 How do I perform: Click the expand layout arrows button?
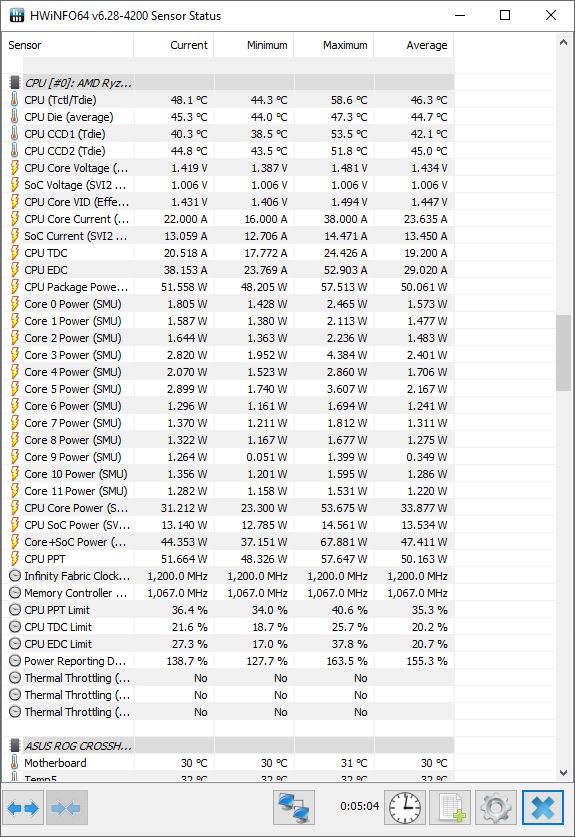click(x=23, y=808)
